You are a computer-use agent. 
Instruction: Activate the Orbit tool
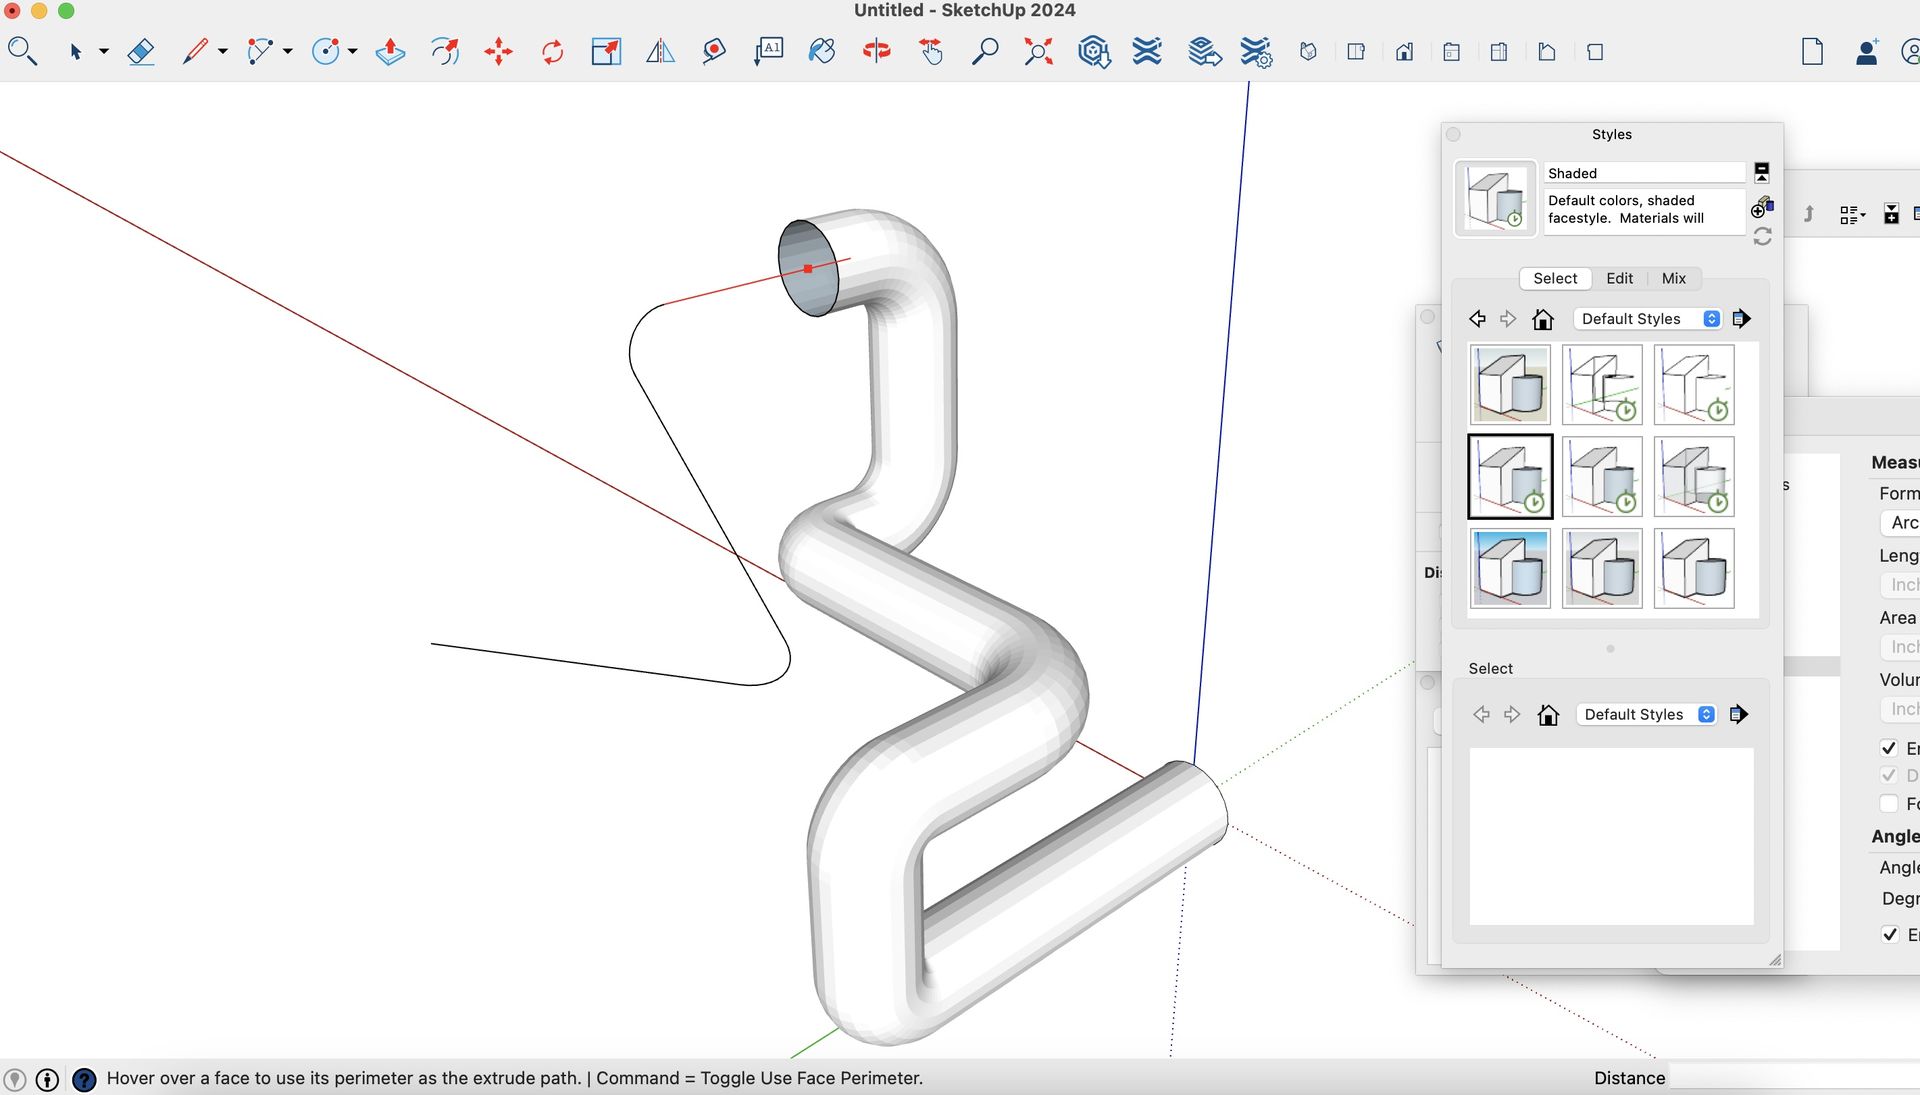(877, 52)
